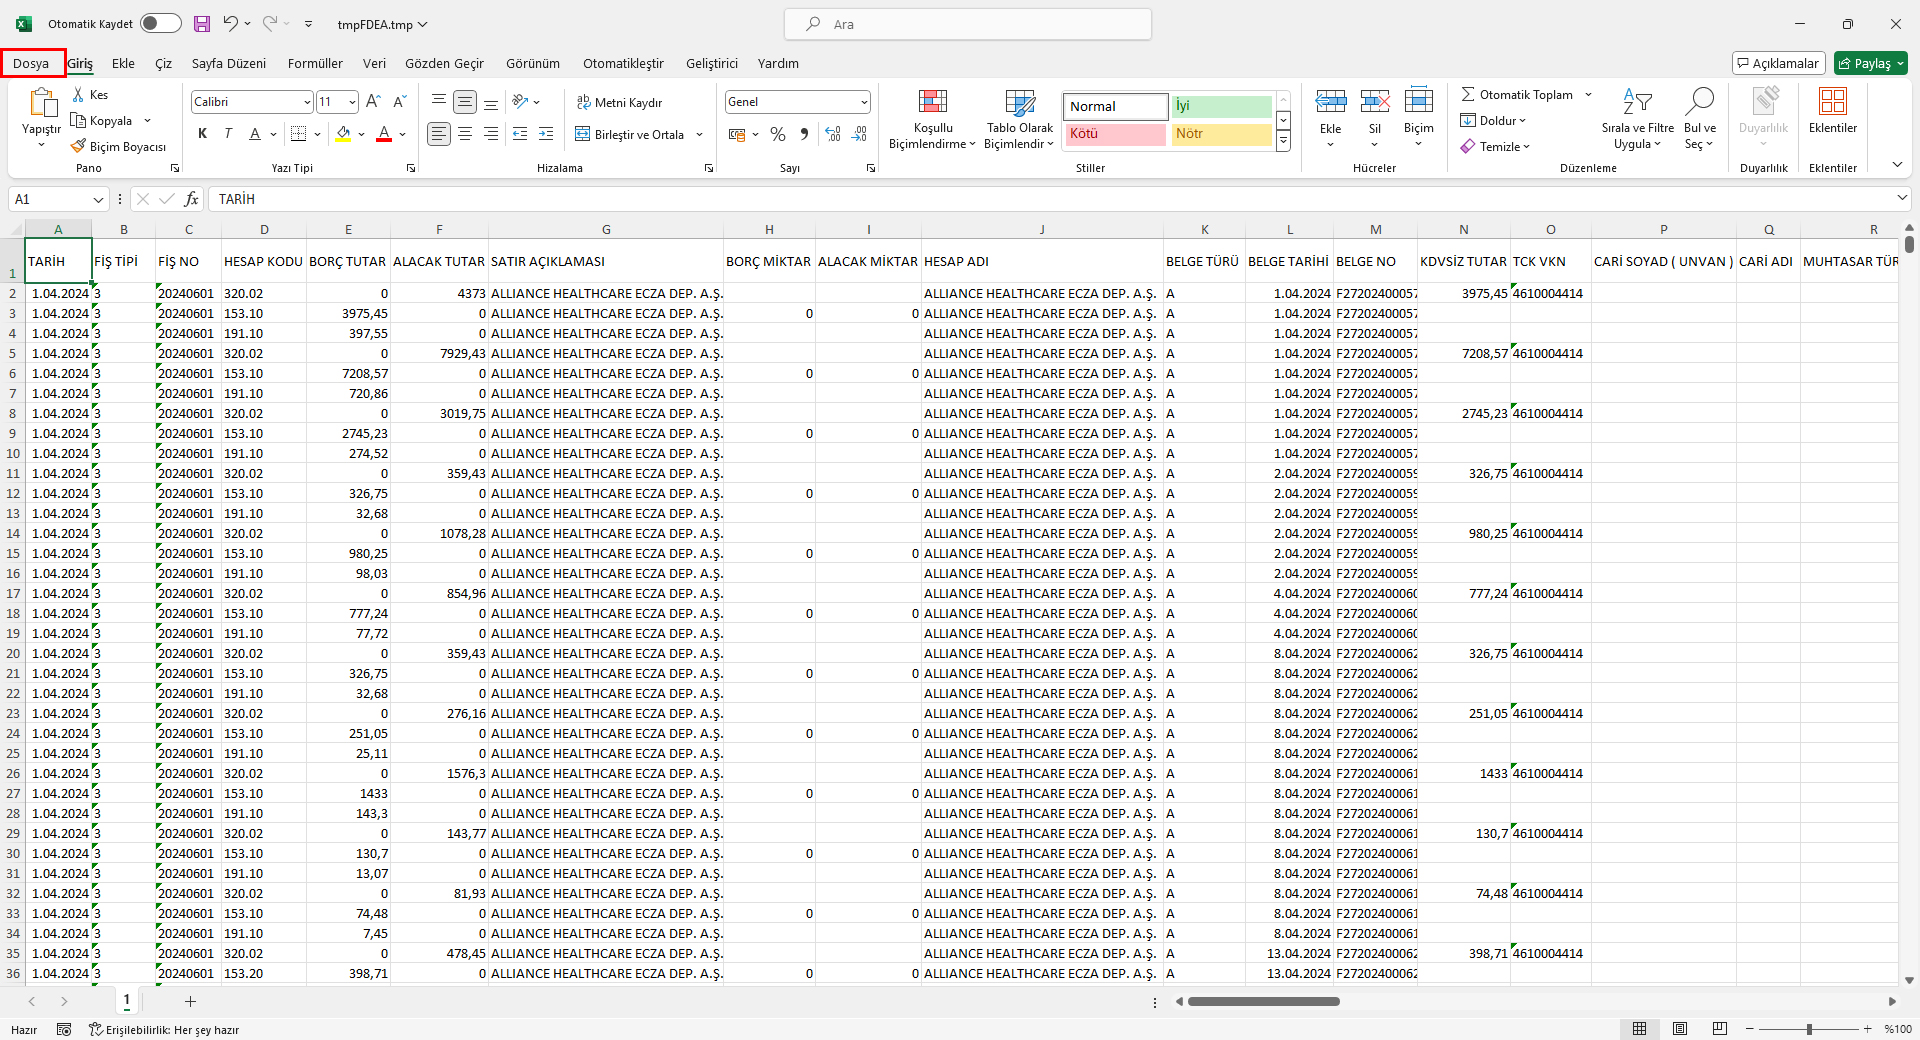Switch to the Sayfa Düzeni tab
The height and width of the screenshot is (1040, 1920).
click(229, 63)
